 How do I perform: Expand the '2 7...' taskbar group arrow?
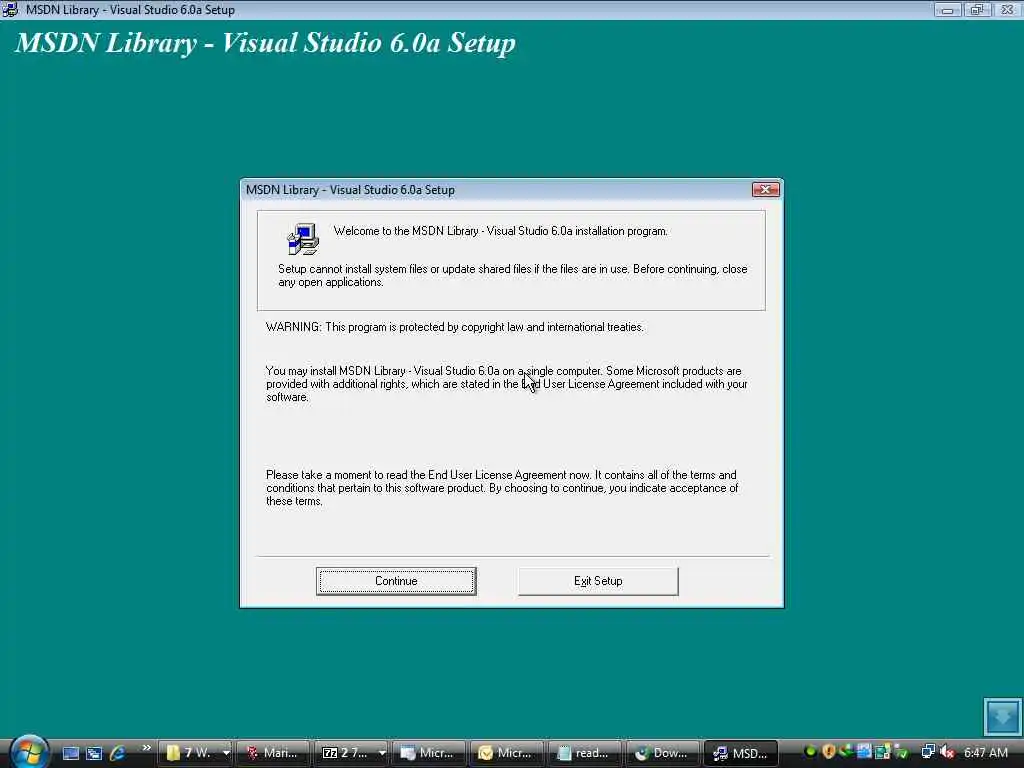pyautogui.click(x=382, y=753)
